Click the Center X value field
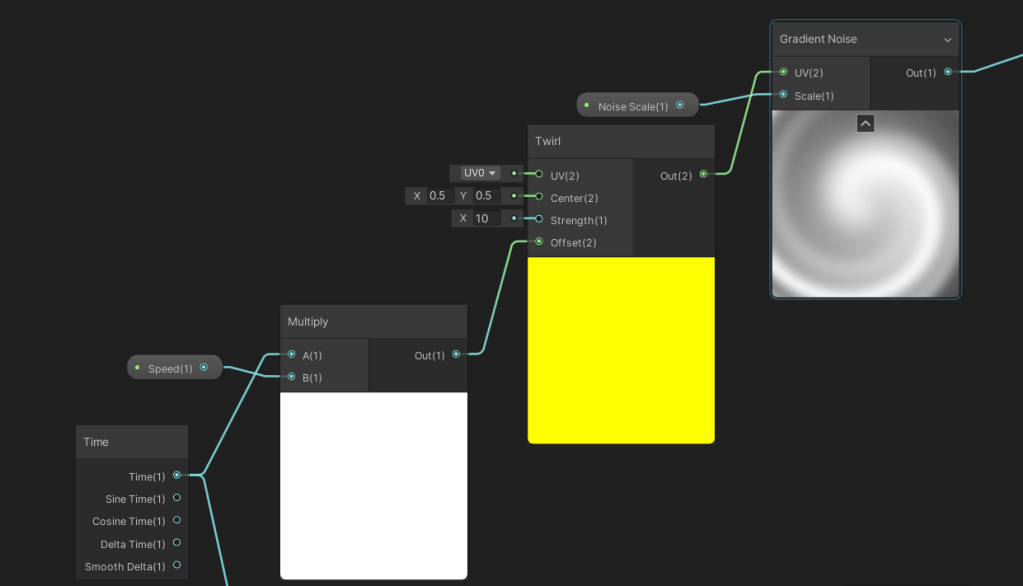This screenshot has height=586, width=1023. coord(437,196)
